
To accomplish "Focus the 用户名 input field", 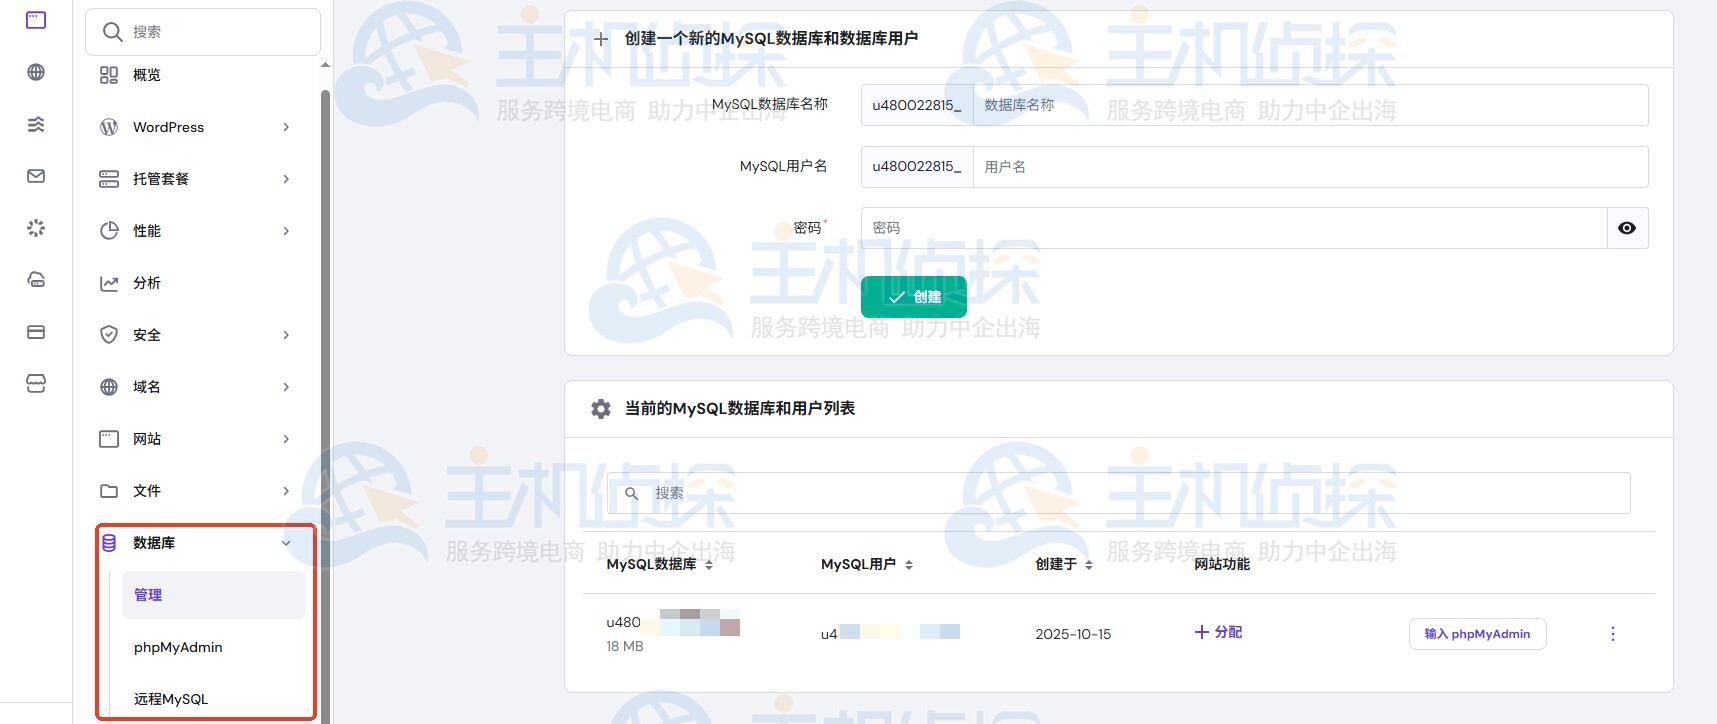I will point(1310,167).
